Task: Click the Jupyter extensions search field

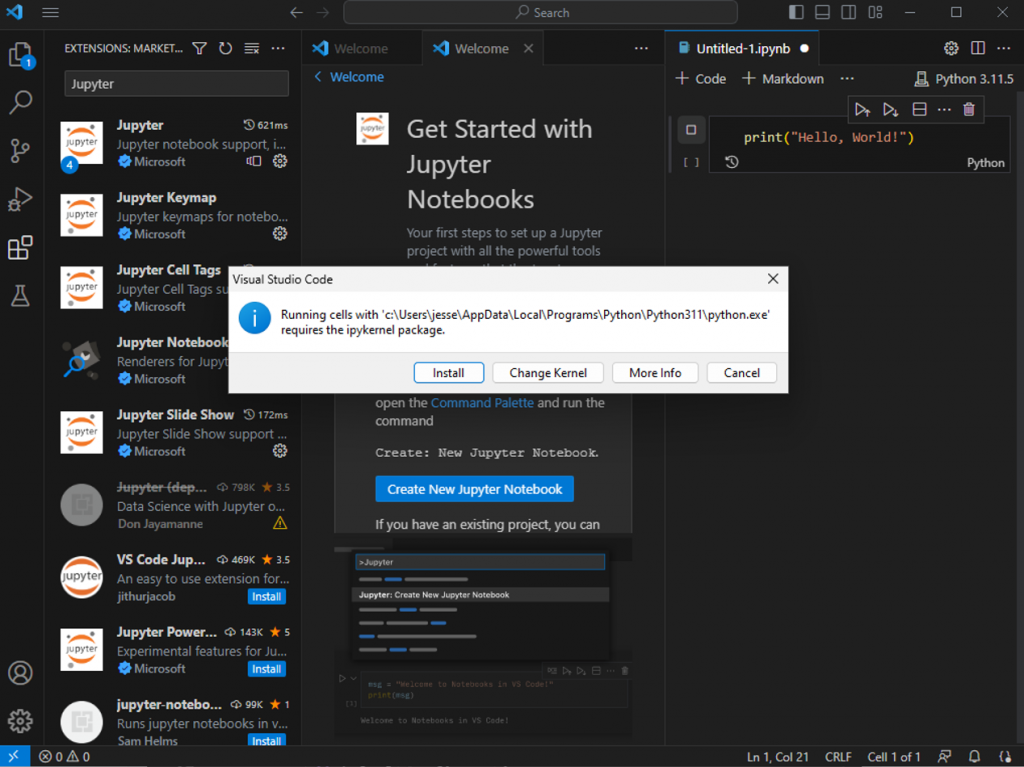Action: 176,84
